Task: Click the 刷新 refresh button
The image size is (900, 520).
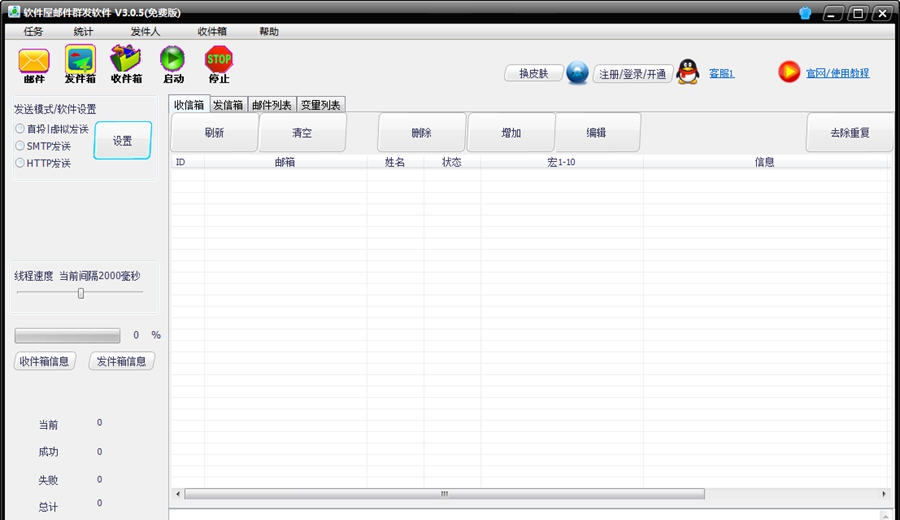Action: (x=214, y=133)
